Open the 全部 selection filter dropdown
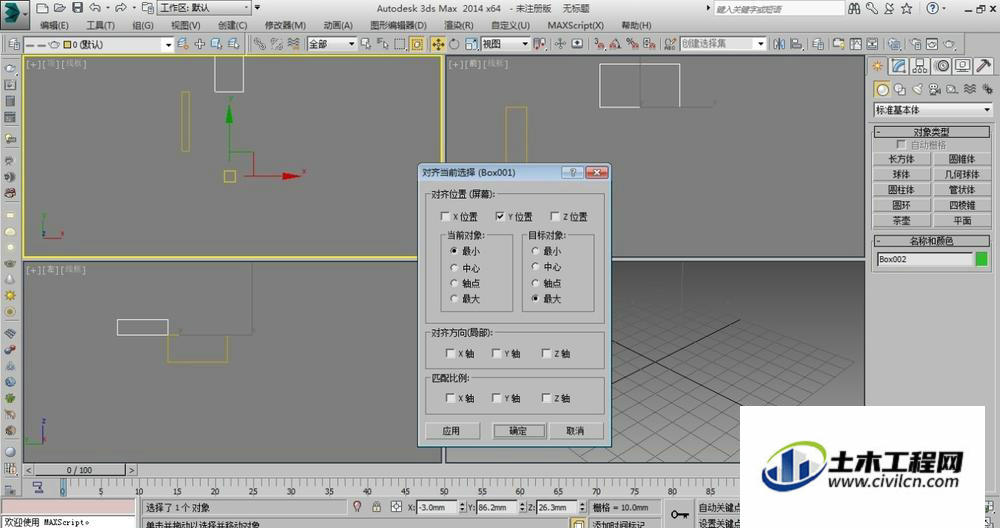The image size is (1000, 528). (332, 44)
